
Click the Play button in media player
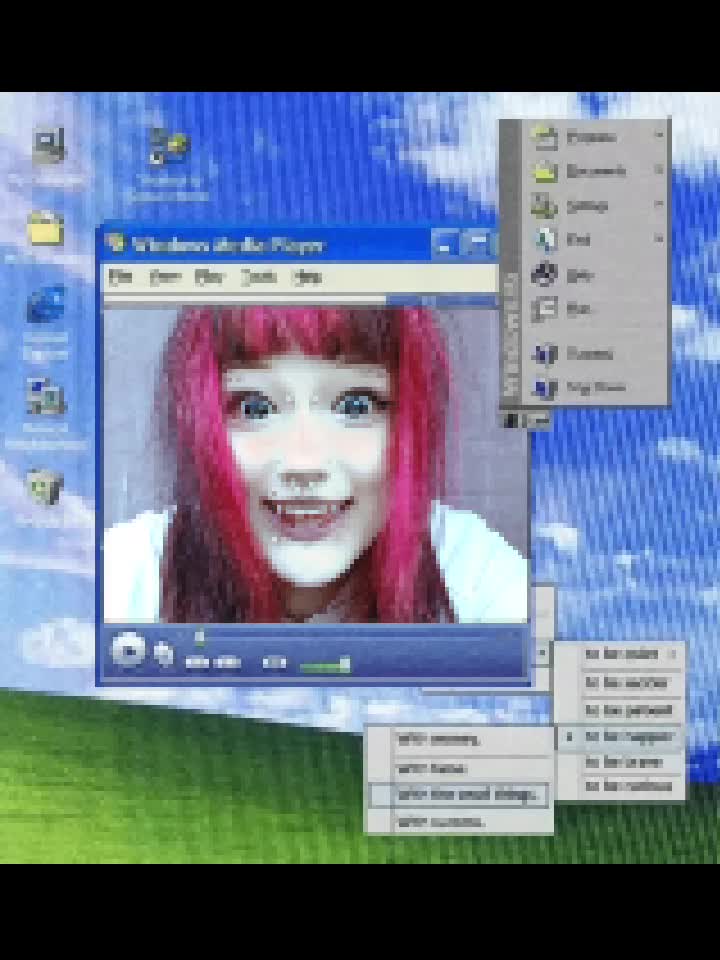click(128, 650)
